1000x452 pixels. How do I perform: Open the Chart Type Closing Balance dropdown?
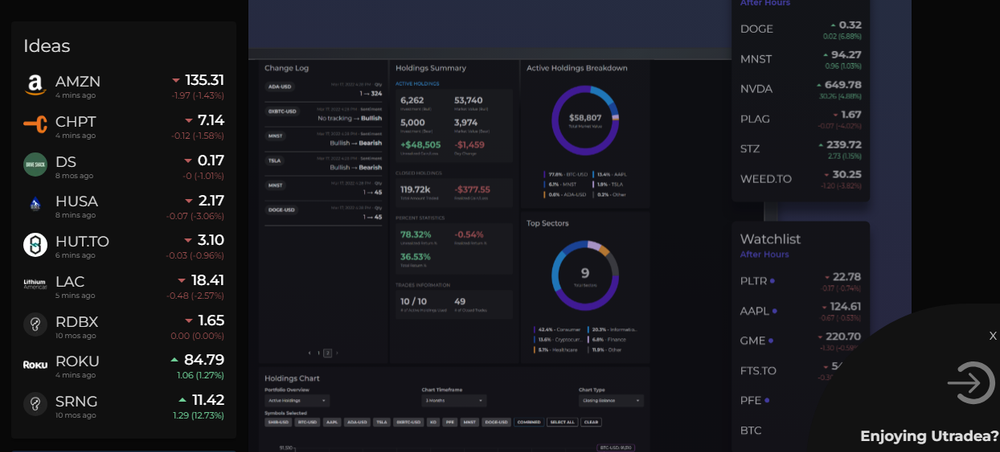[611, 401]
